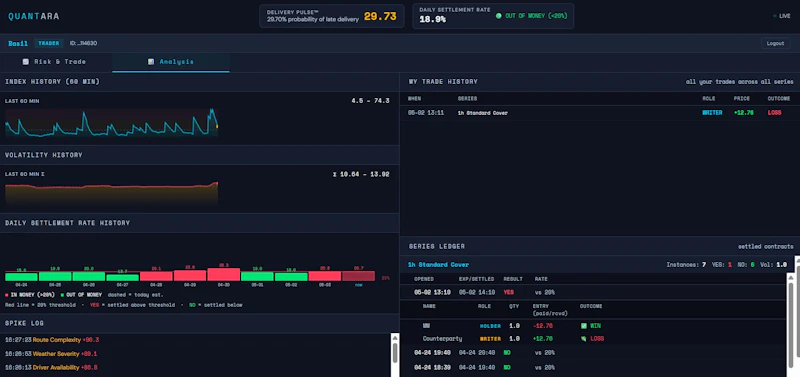Click the LIVE indicator dot
Viewport: 800px width, 377px height.
(775, 16)
